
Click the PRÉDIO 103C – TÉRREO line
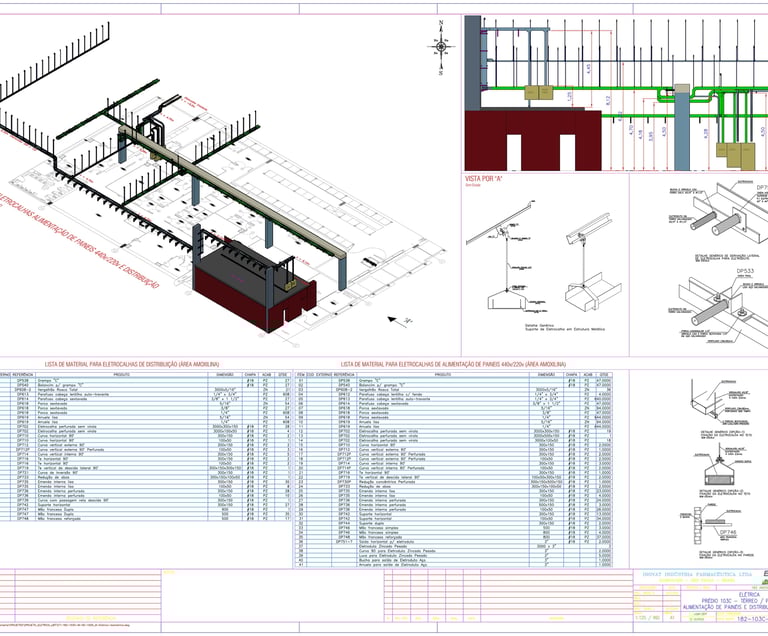tap(734, 600)
